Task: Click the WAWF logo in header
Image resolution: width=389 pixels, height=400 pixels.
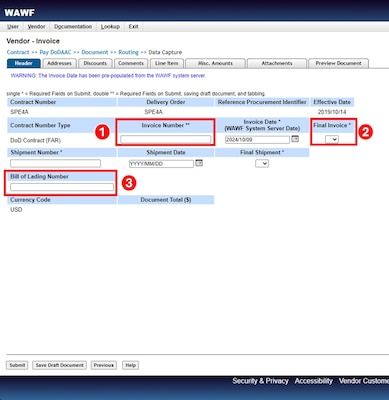Action: pyautogui.click(x=19, y=13)
